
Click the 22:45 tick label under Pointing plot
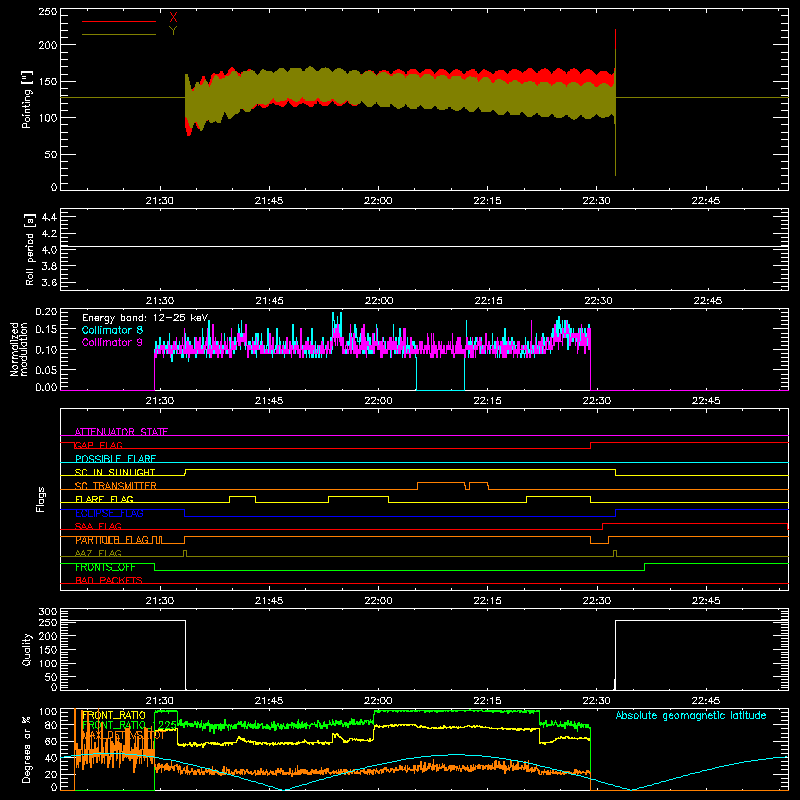pos(706,201)
